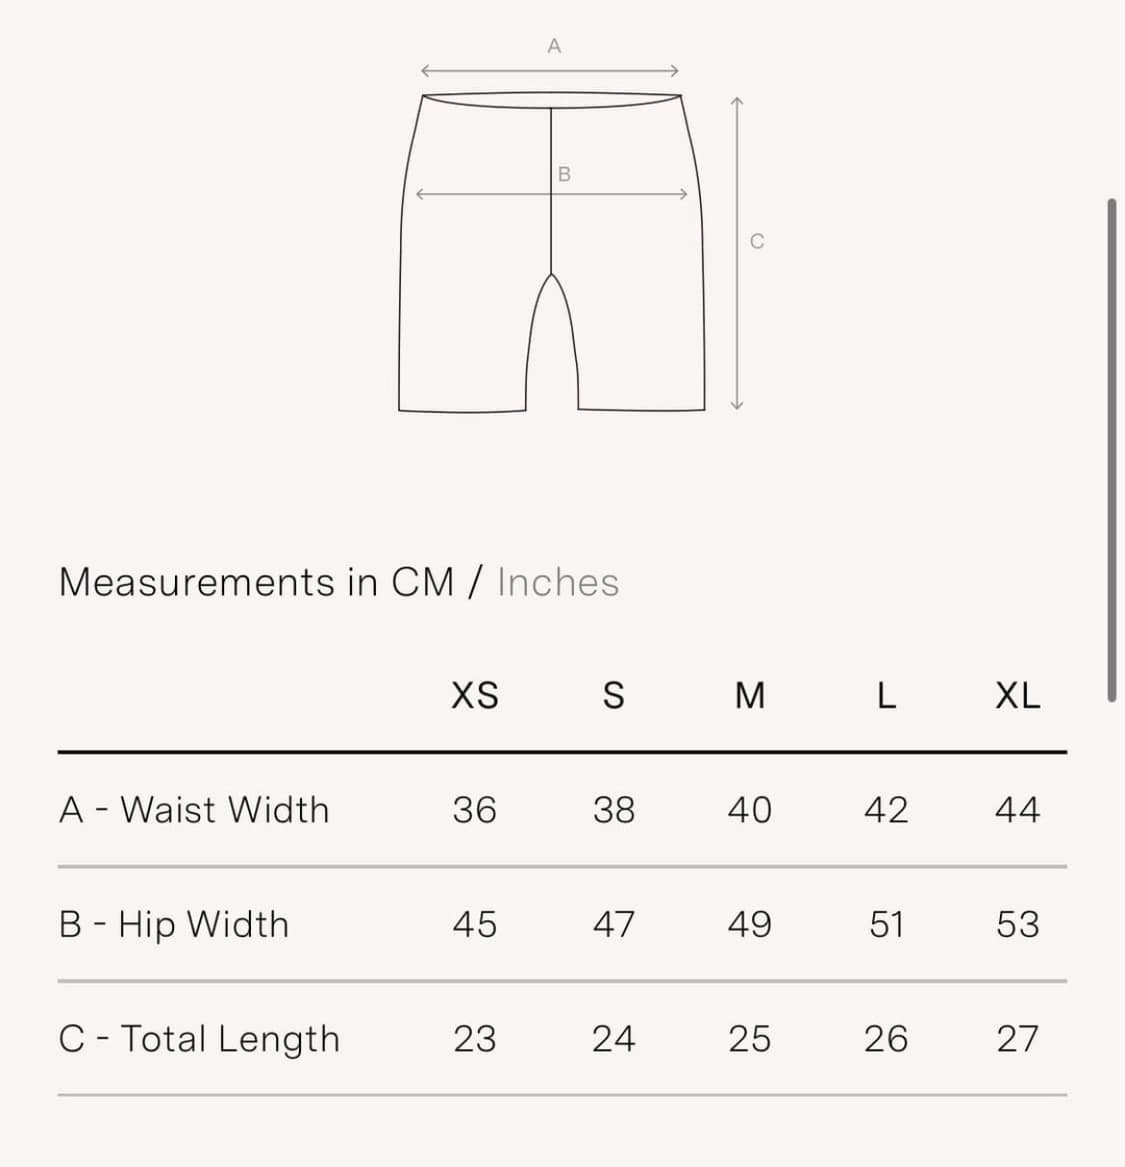Click the A - Waist Width row label
Screen dimensions: 1125x1167
193,810
